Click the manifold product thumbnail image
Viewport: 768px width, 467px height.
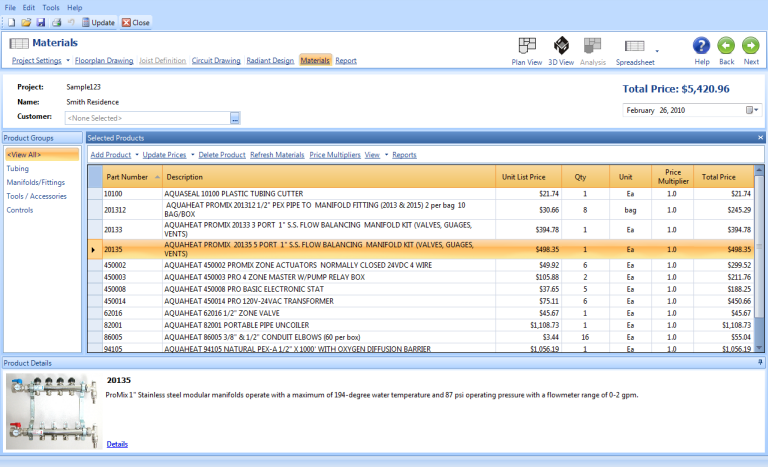click(x=52, y=412)
